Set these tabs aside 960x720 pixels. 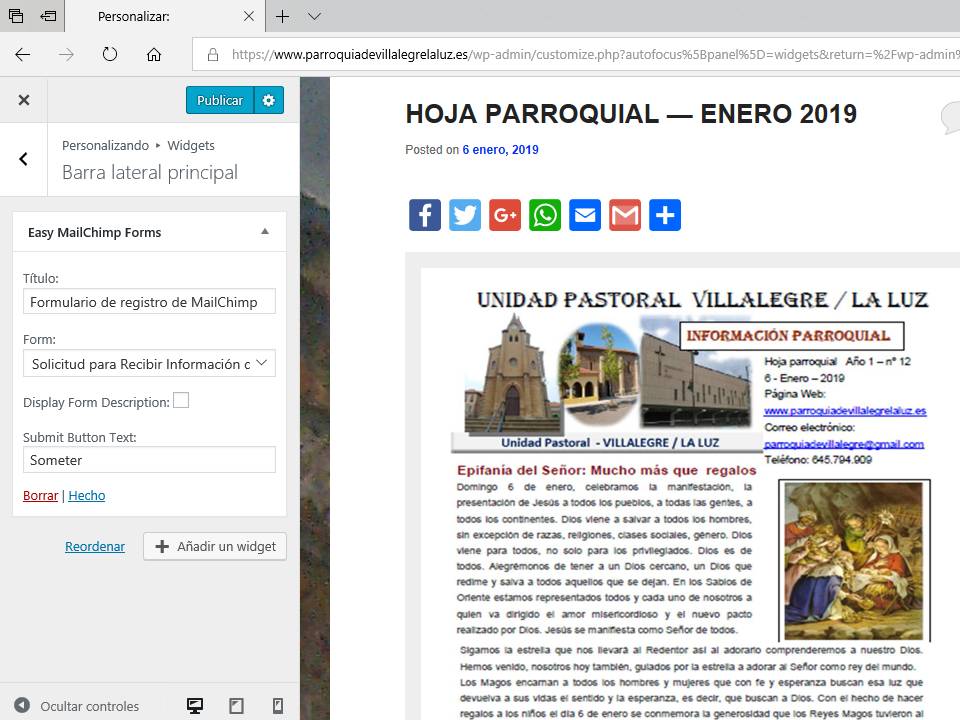pyautogui.click(x=48, y=16)
